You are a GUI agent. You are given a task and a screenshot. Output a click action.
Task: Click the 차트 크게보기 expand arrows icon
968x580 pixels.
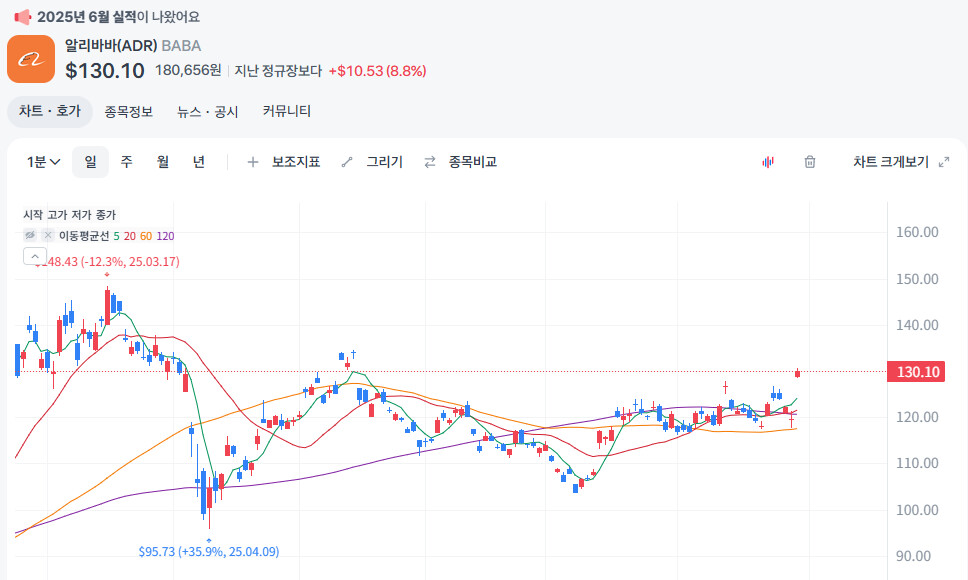pos(943,162)
